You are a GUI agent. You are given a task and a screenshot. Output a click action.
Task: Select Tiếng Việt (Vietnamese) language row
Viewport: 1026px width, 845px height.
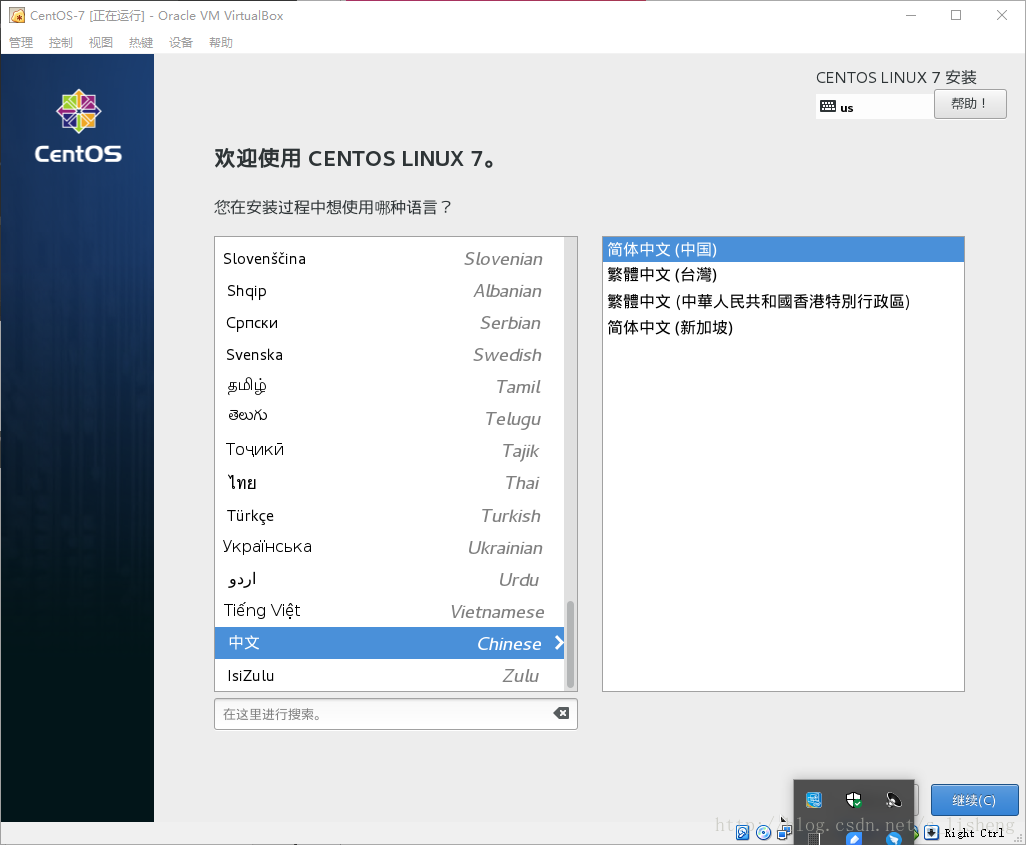click(x=389, y=611)
